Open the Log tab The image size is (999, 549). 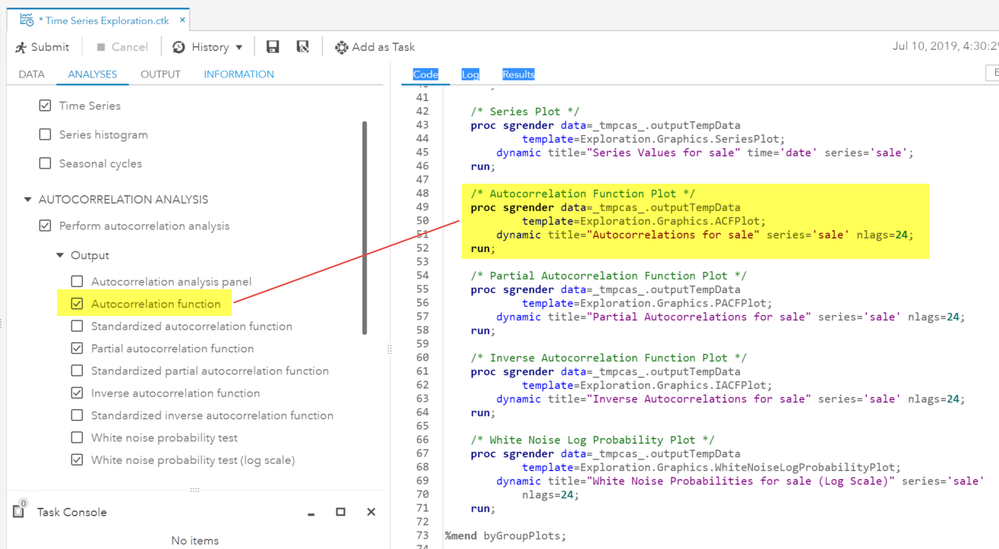470,74
